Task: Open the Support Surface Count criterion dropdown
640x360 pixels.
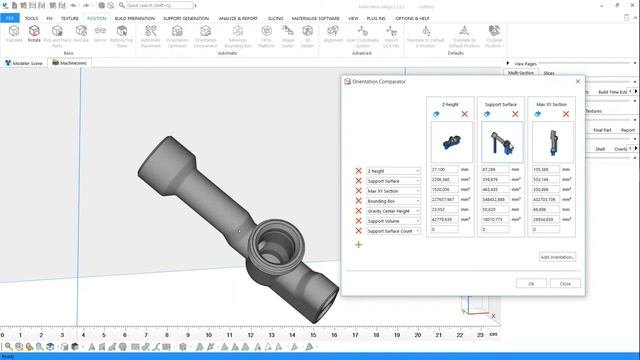Action: point(393,231)
